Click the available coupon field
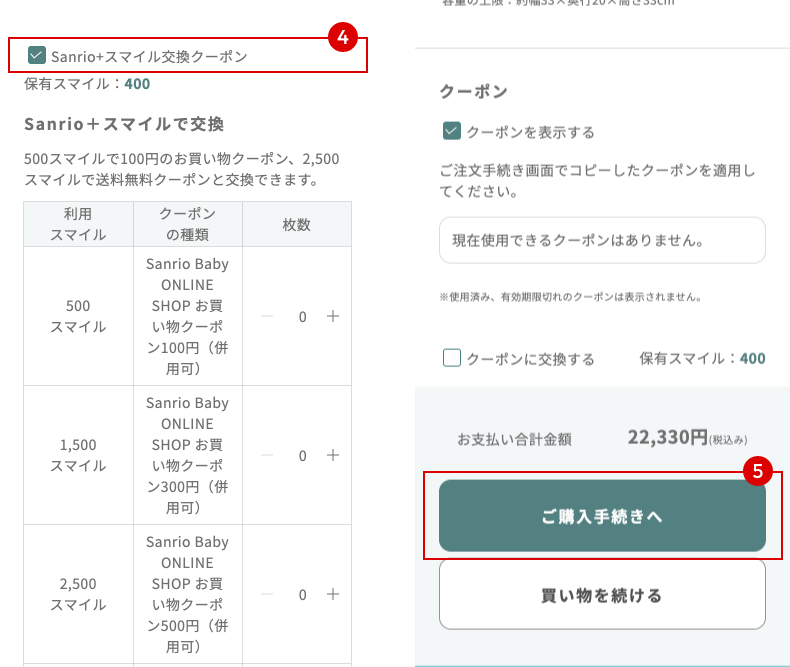Screen dimensions: 790x667 (x=602, y=241)
